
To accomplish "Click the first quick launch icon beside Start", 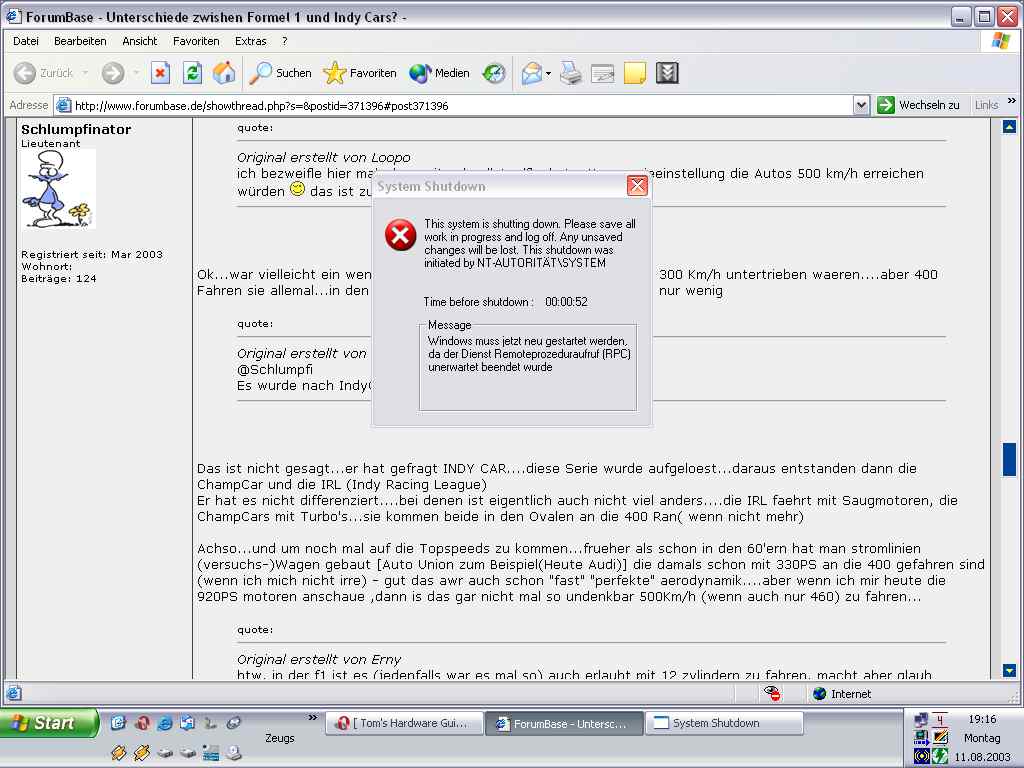I will [x=118, y=723].
